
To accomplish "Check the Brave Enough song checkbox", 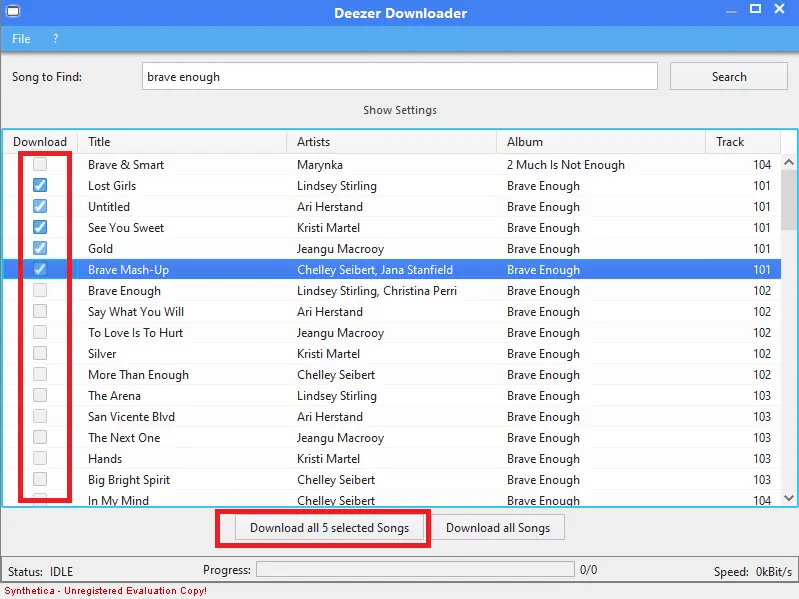I will 40,290.
